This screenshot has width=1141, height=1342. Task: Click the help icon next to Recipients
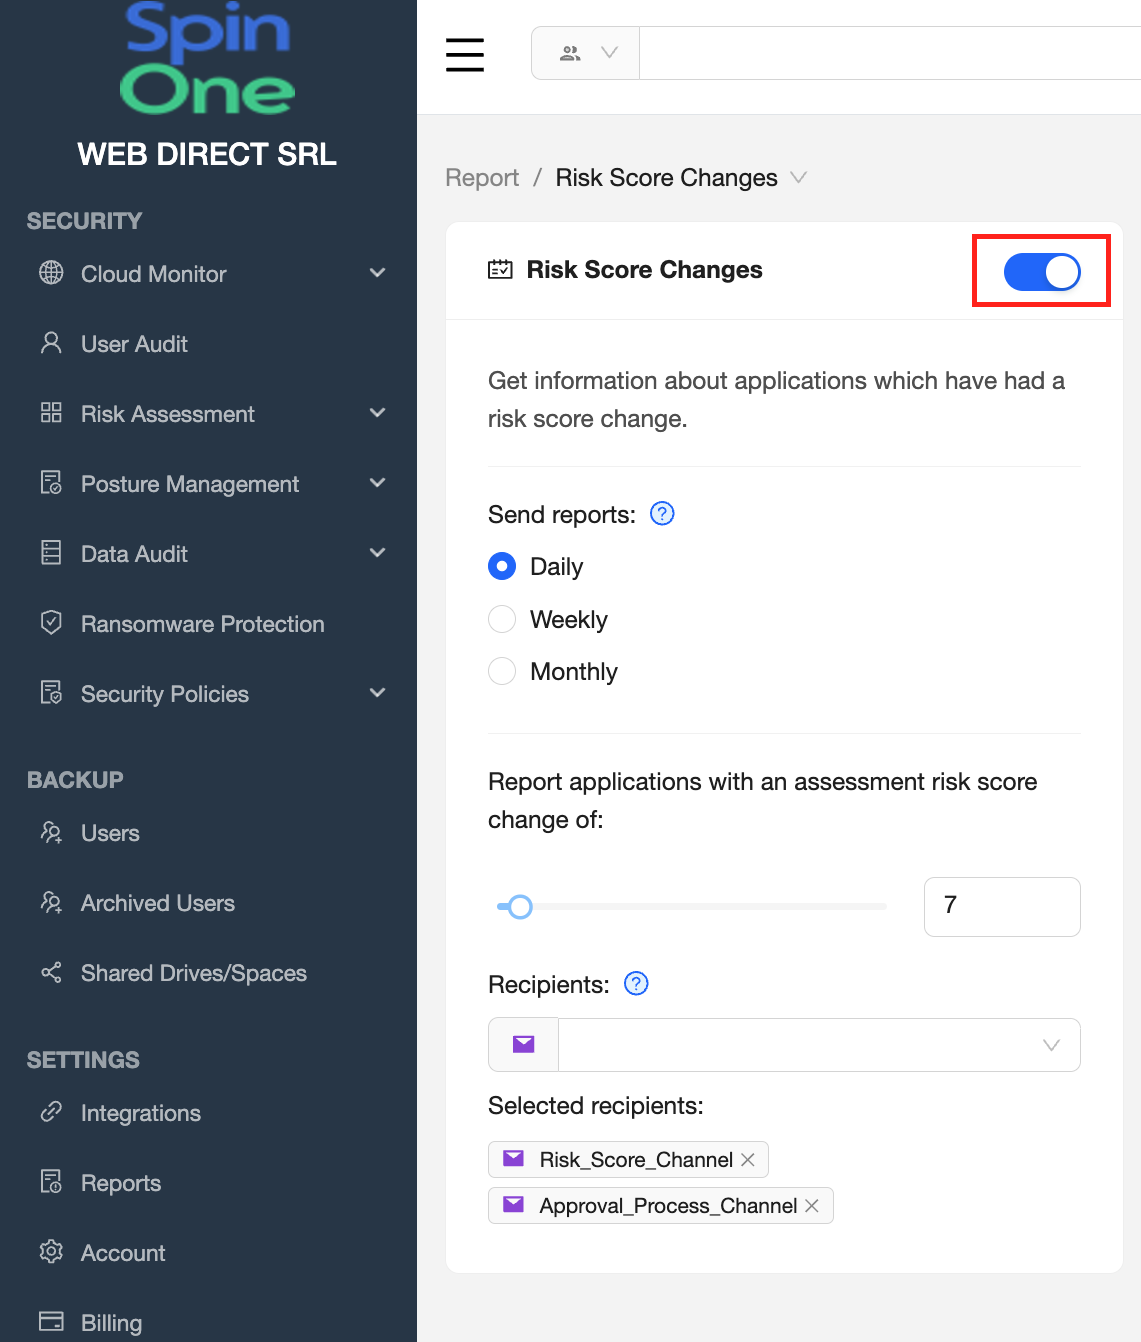(x=636, y=984)
